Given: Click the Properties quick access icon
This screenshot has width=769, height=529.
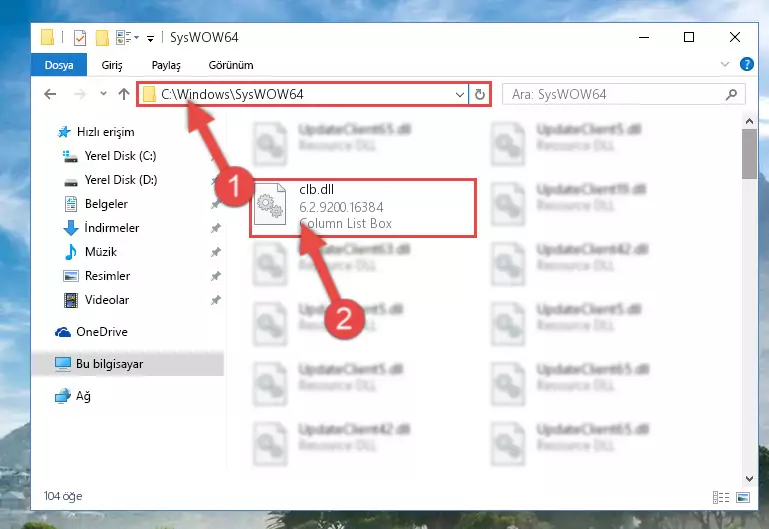Looking at the screenshot, I should (x=80, y=38).
